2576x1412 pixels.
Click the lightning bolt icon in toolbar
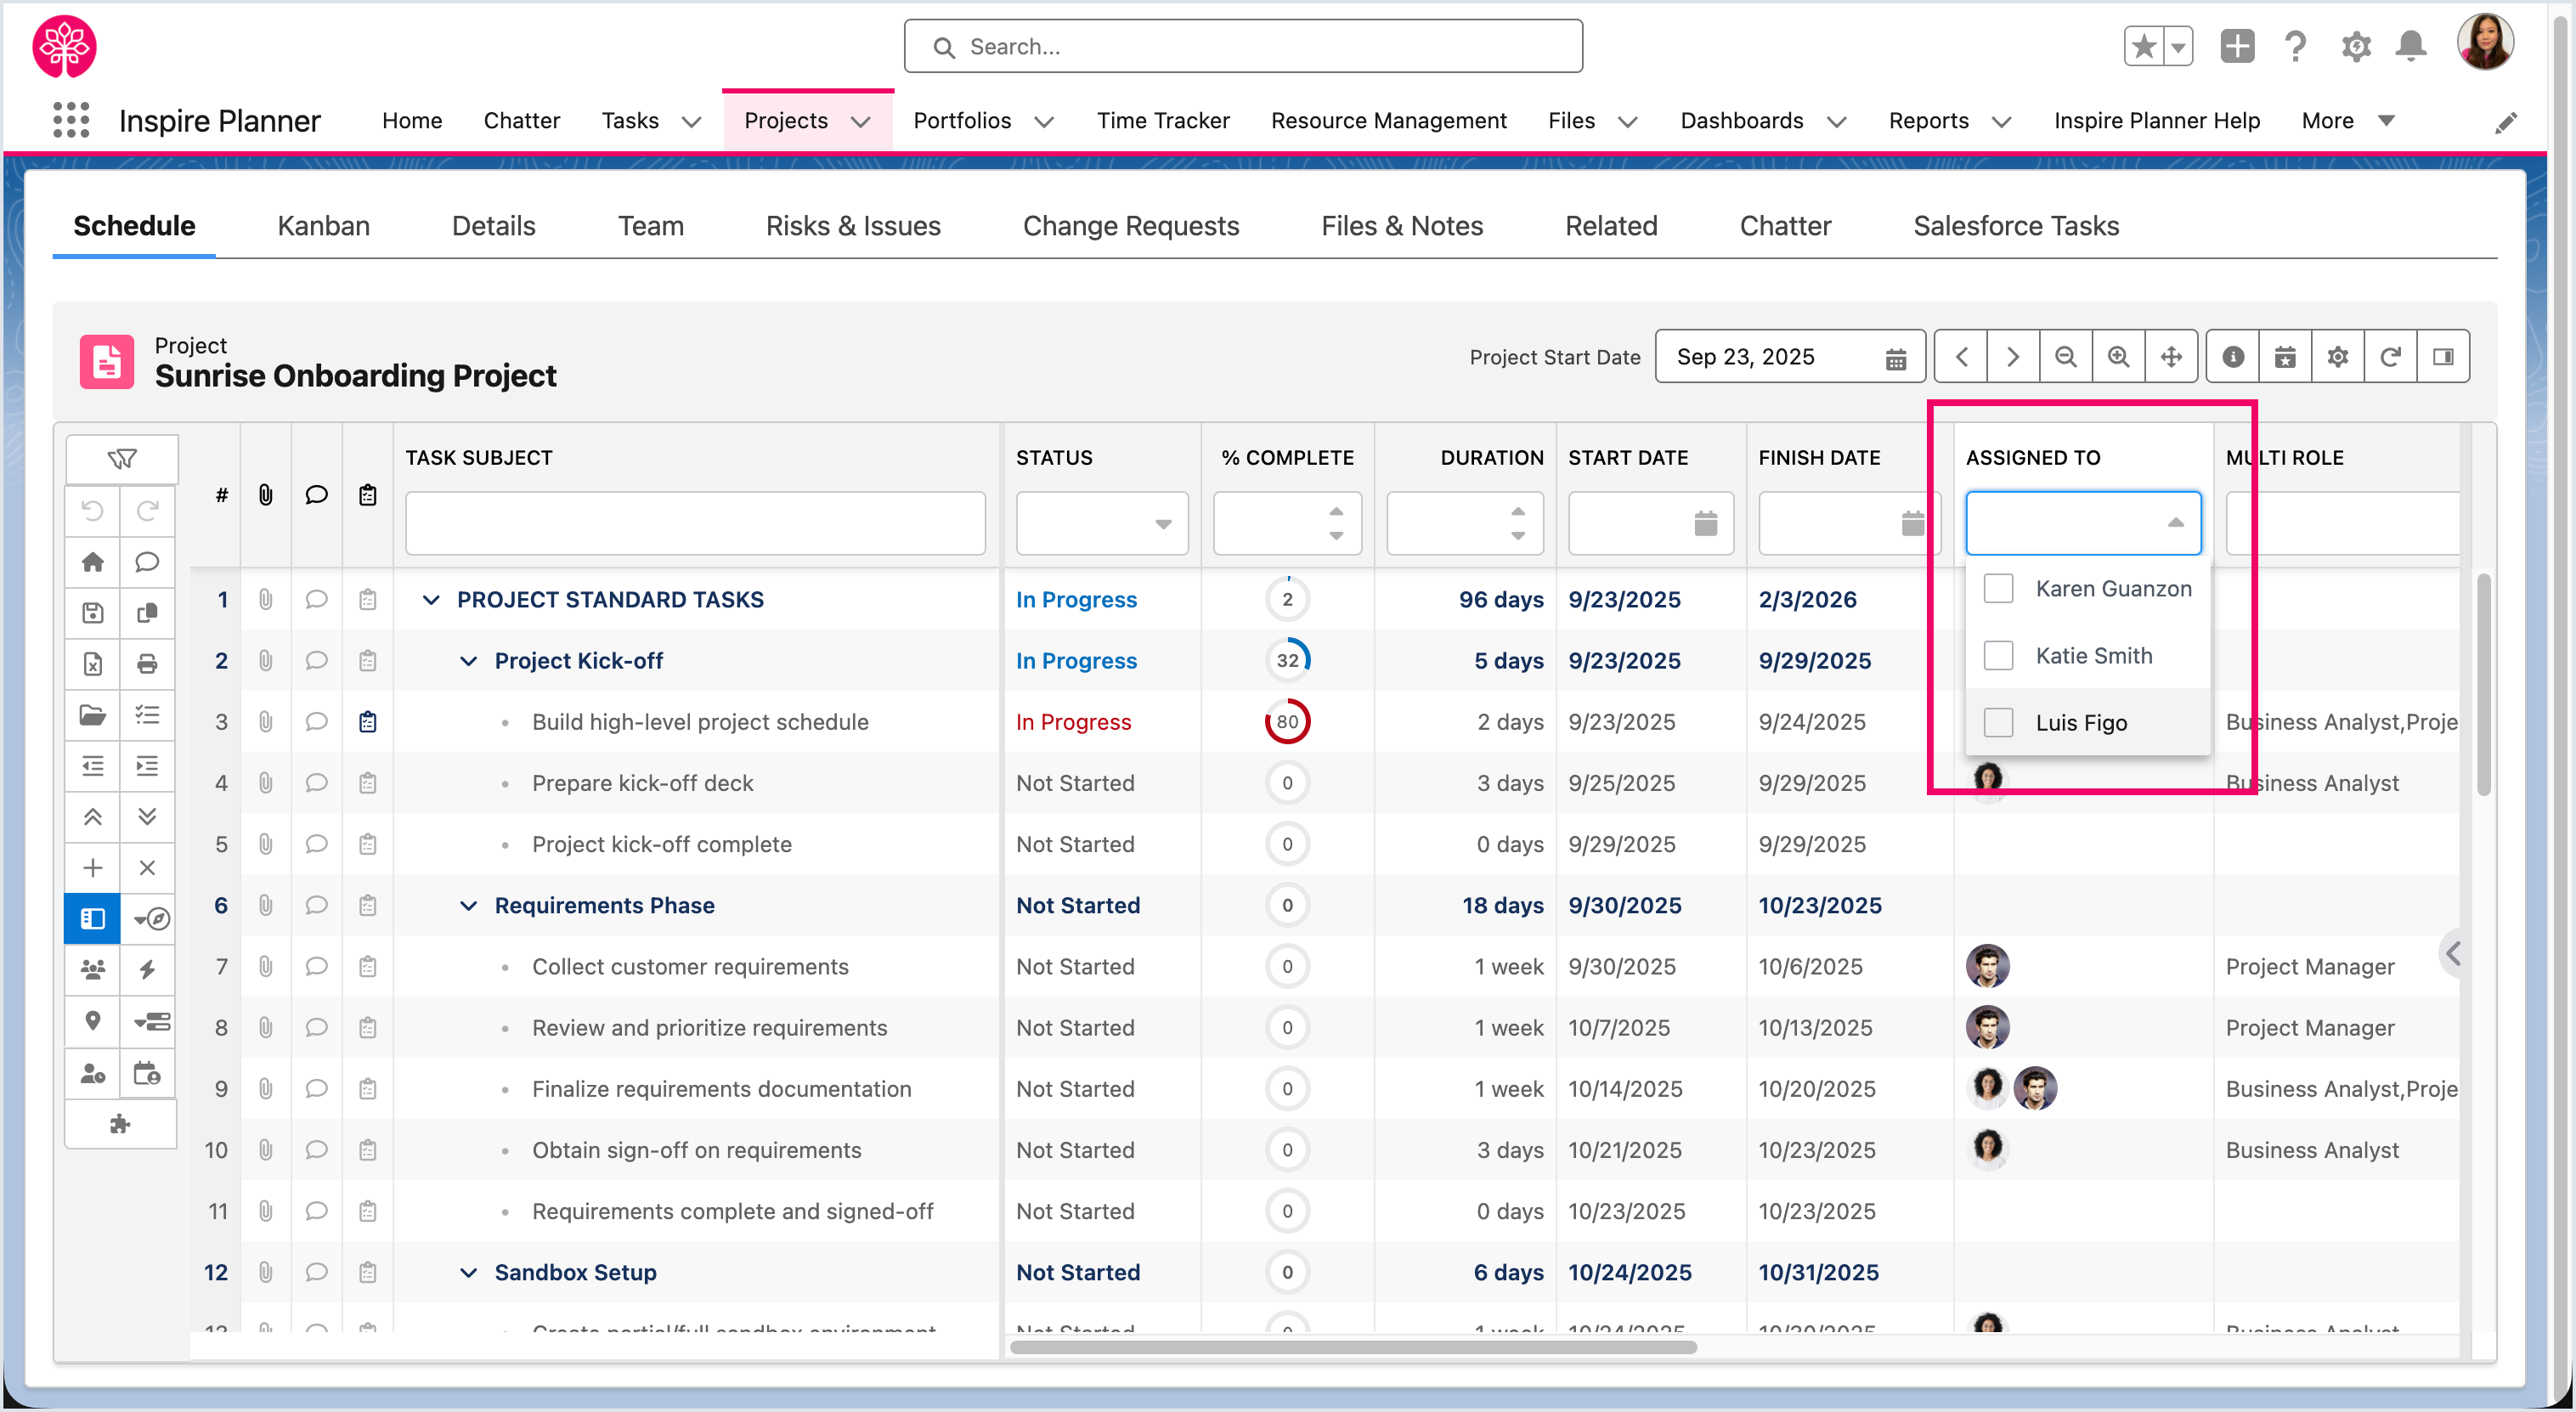click(147, 970)
